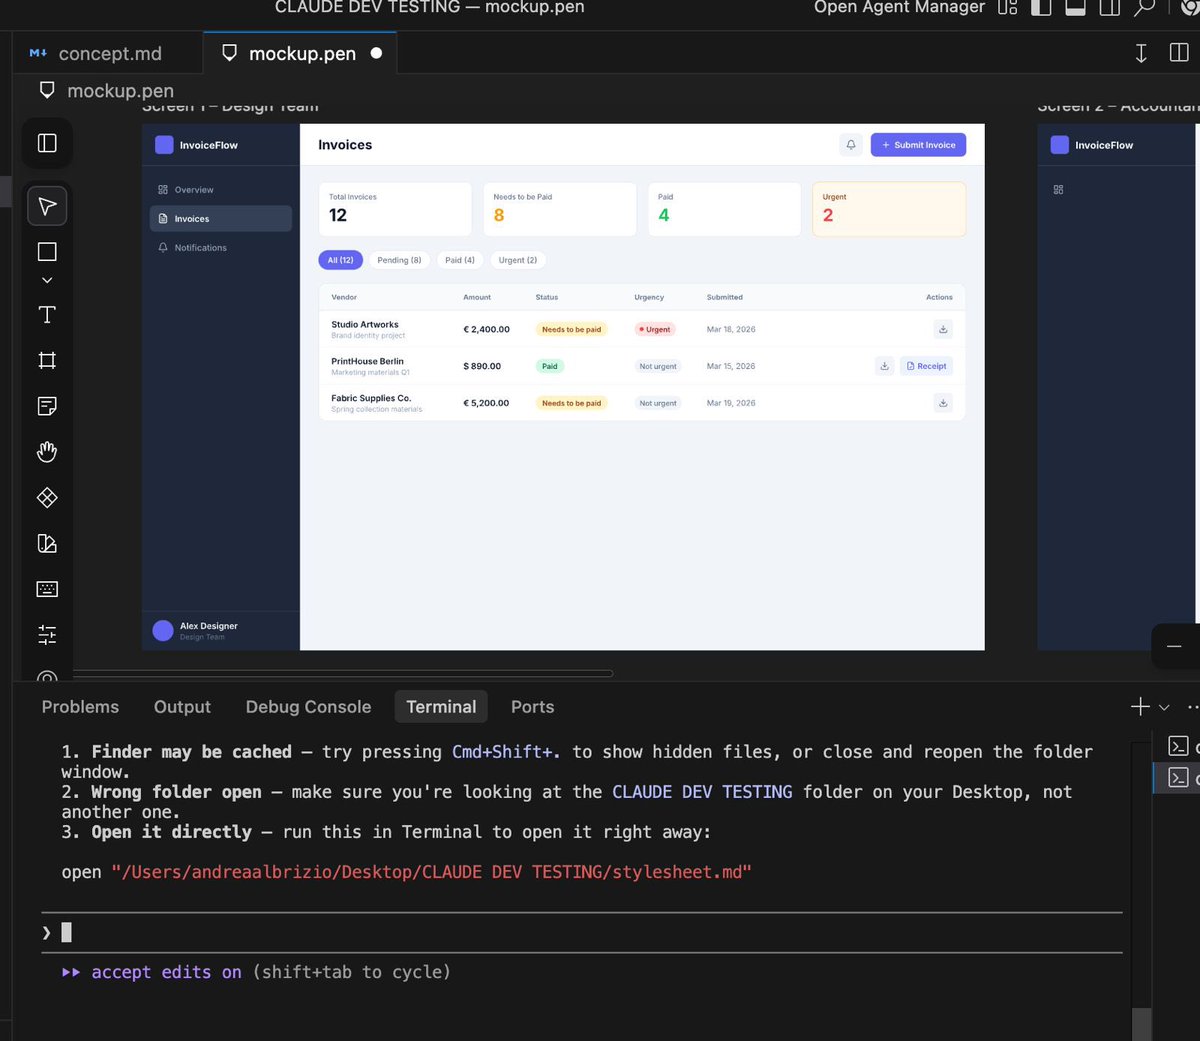The height and width of the screenshot is (1041, 1200).
Task: Click the Alex Designer purple avatar
Action: tap(163, 630)
